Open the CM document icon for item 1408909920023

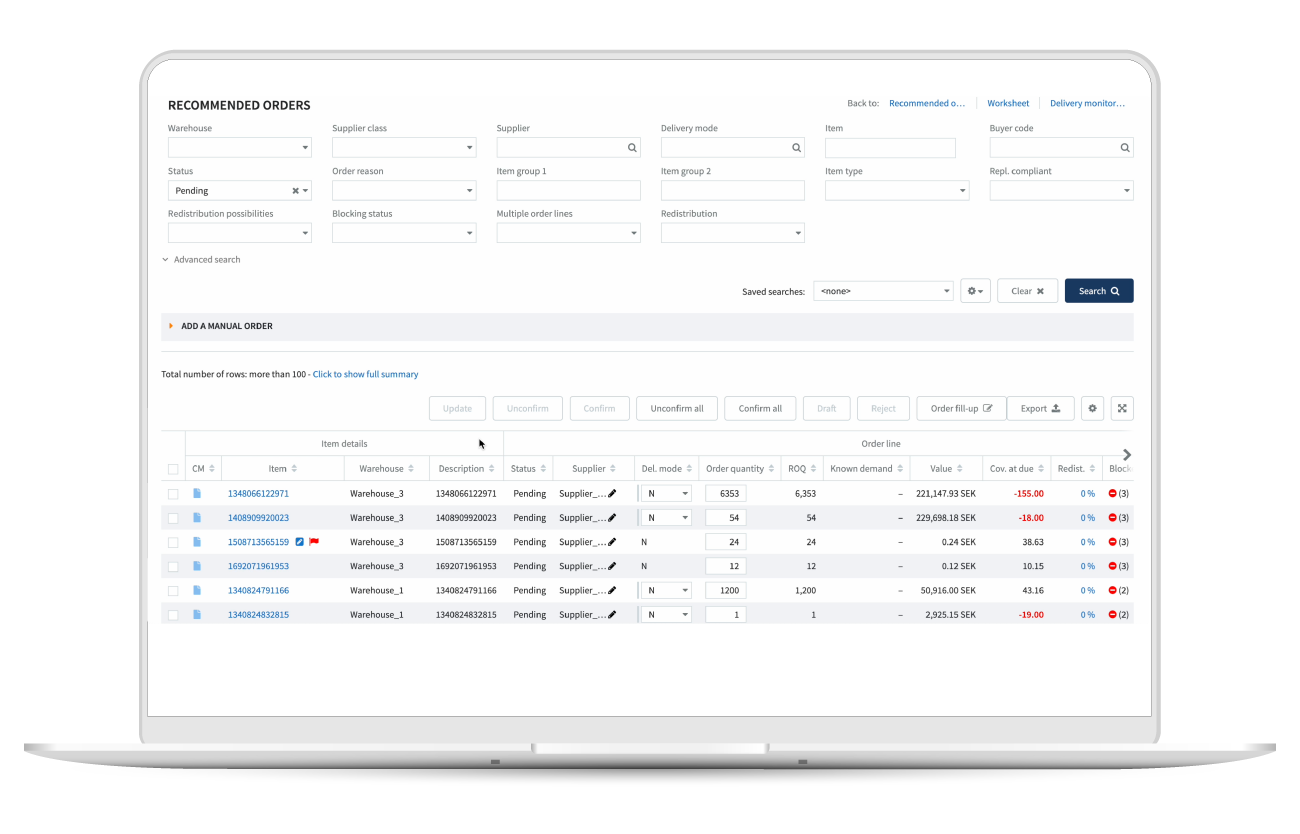tap(197, 518)
